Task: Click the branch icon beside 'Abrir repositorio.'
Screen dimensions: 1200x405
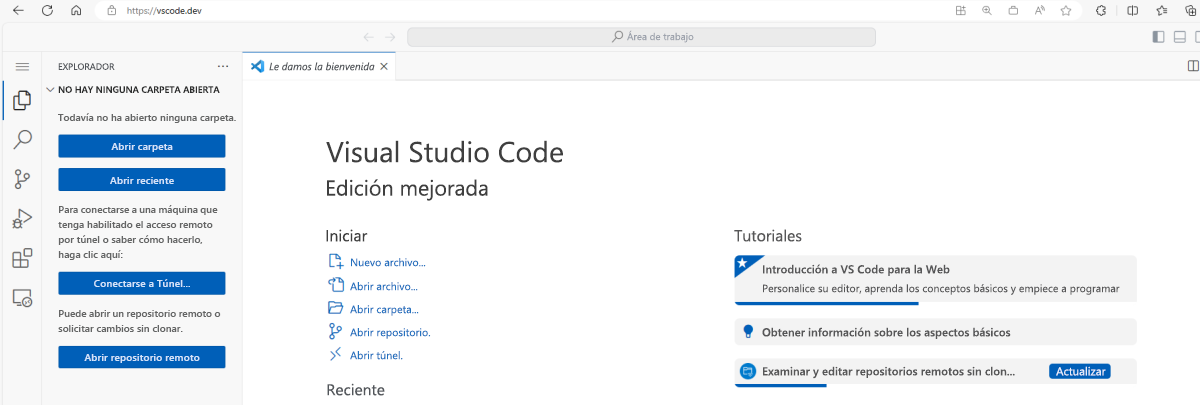Action: (336, 332)
